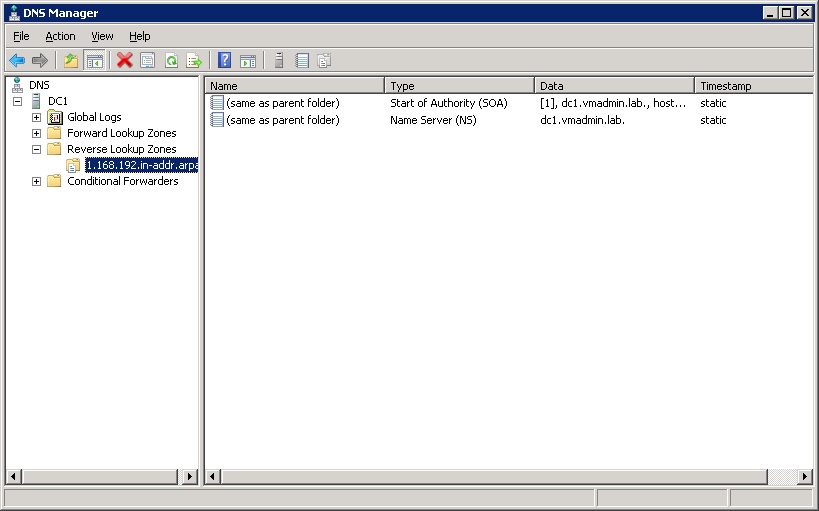Click the Name Server record row icon
Viewport: 819px width, 511px height.
coord(217,120)
